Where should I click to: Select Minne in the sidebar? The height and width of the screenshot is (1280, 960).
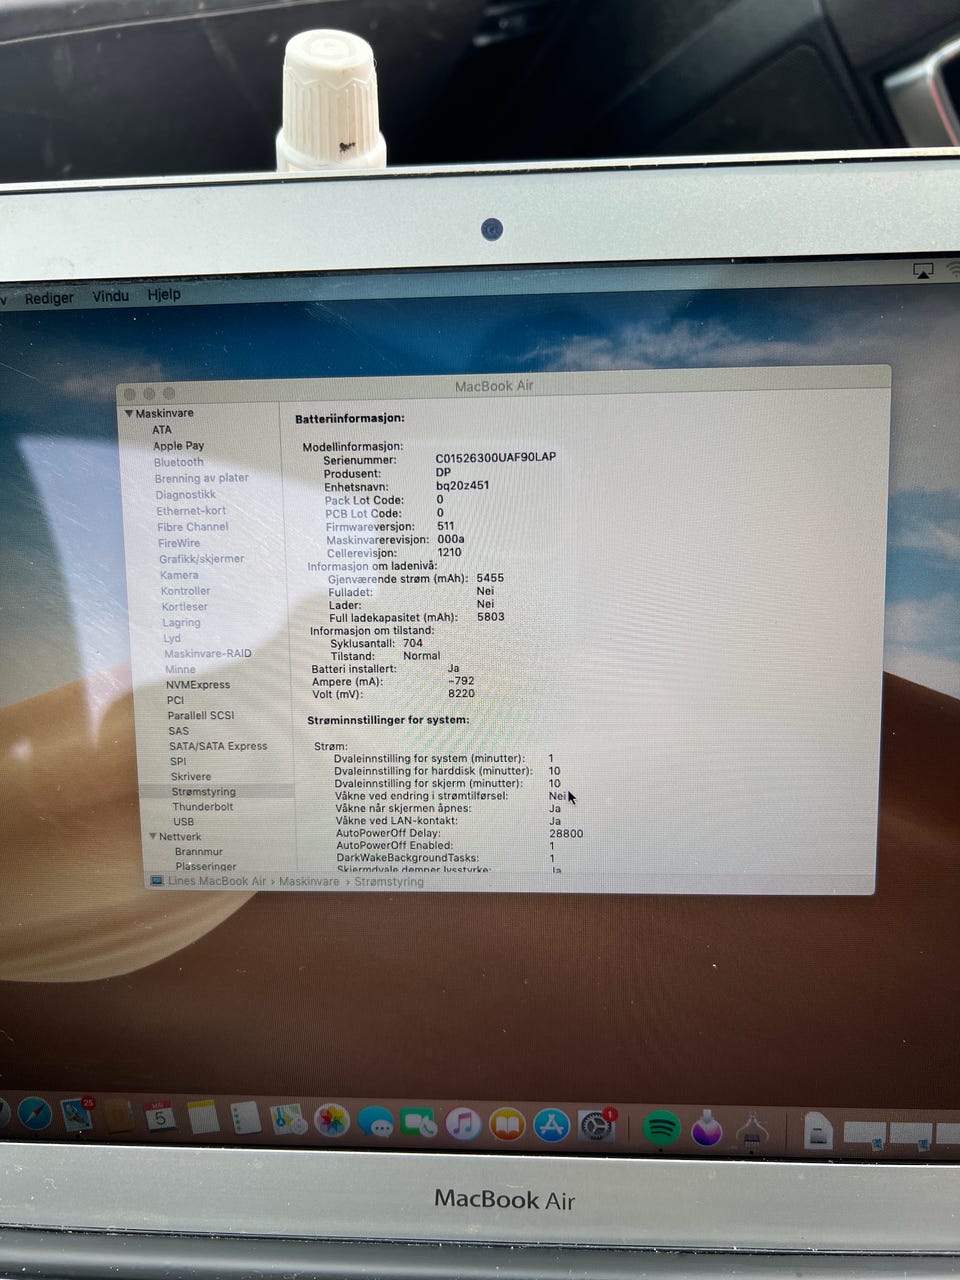180,670
